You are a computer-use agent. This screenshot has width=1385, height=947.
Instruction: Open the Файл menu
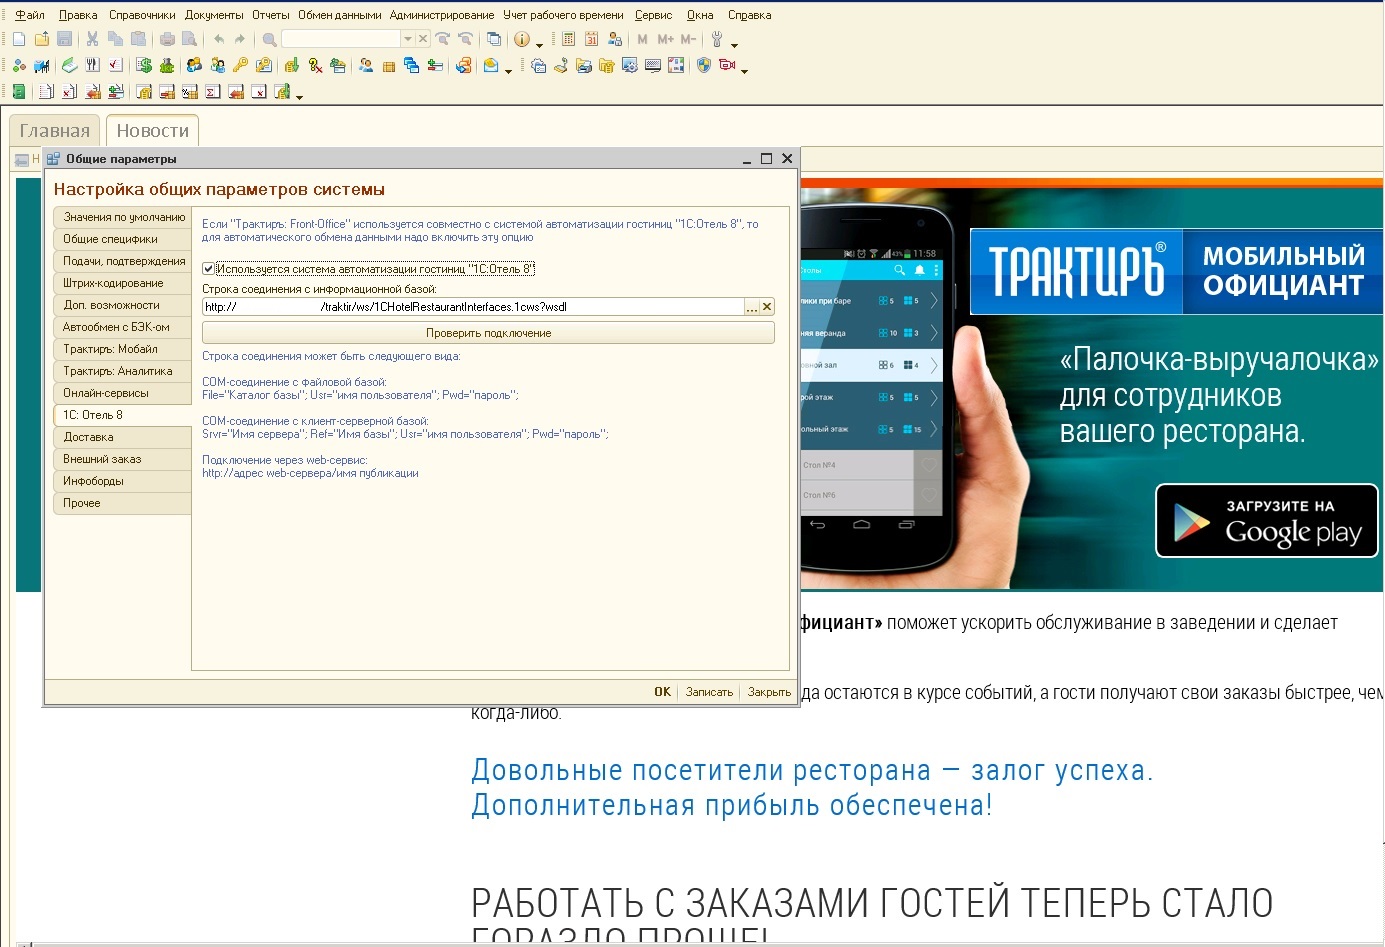pos(30,15)
